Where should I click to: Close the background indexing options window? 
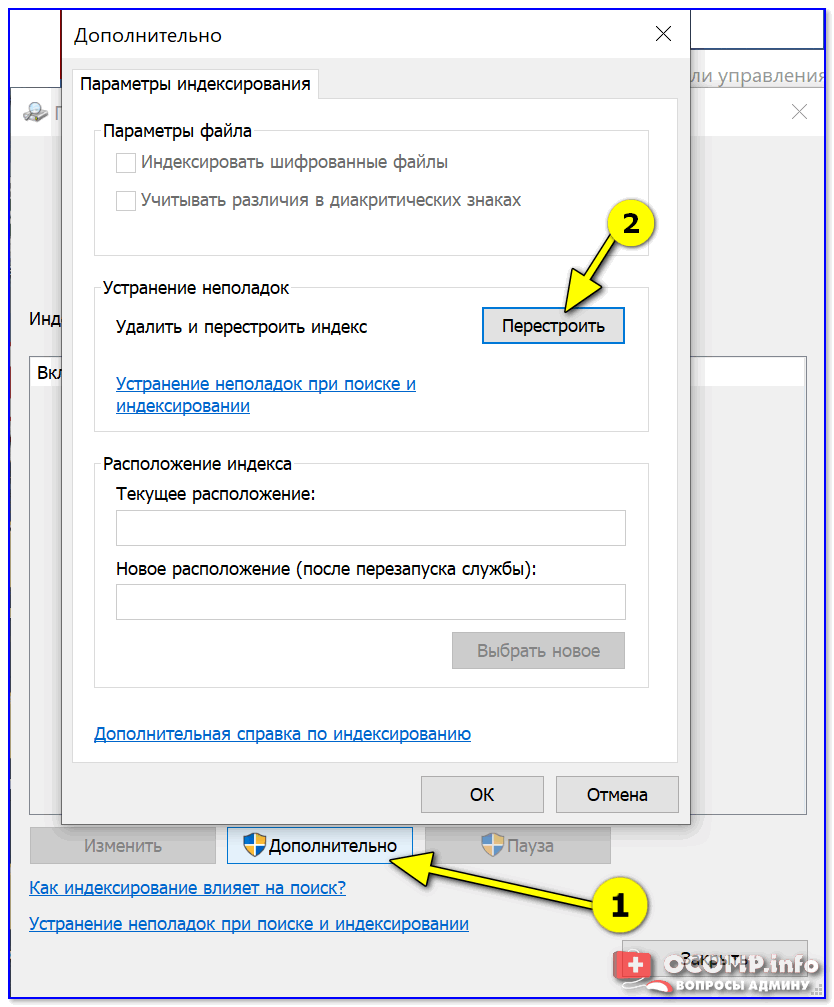(x=799, y=112)
